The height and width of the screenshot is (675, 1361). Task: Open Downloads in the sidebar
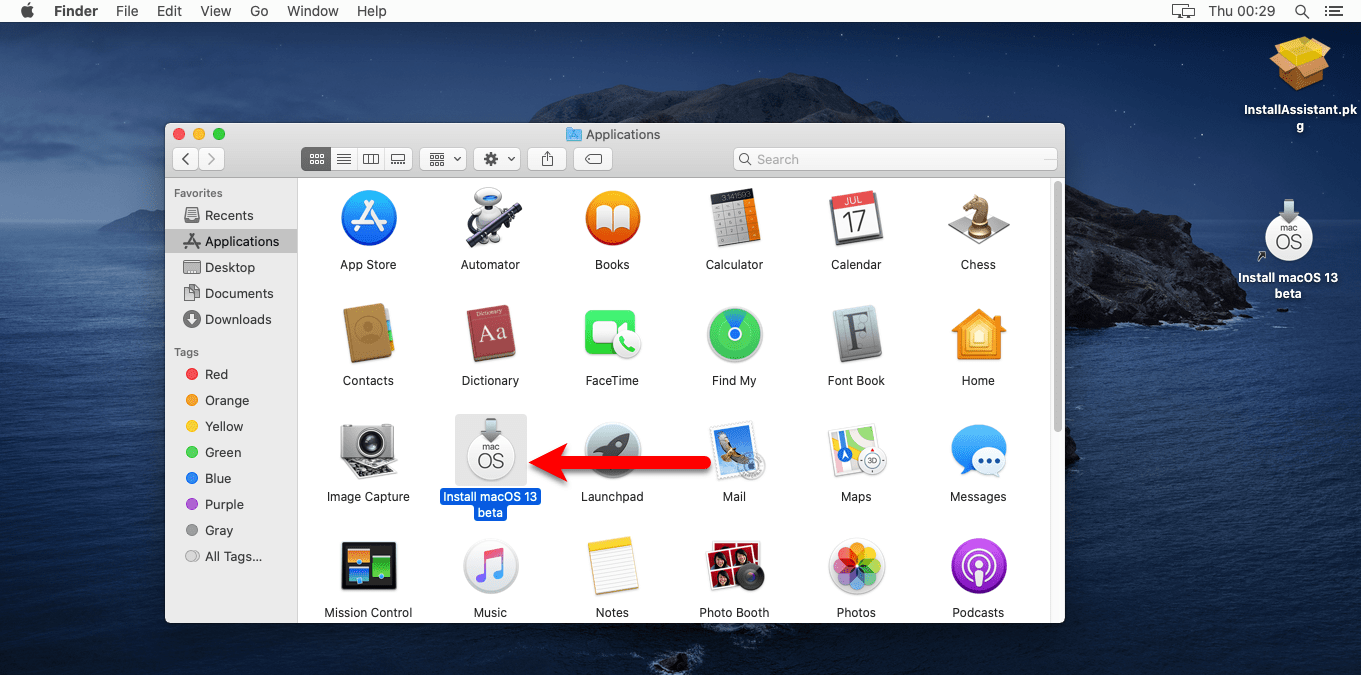230,319
